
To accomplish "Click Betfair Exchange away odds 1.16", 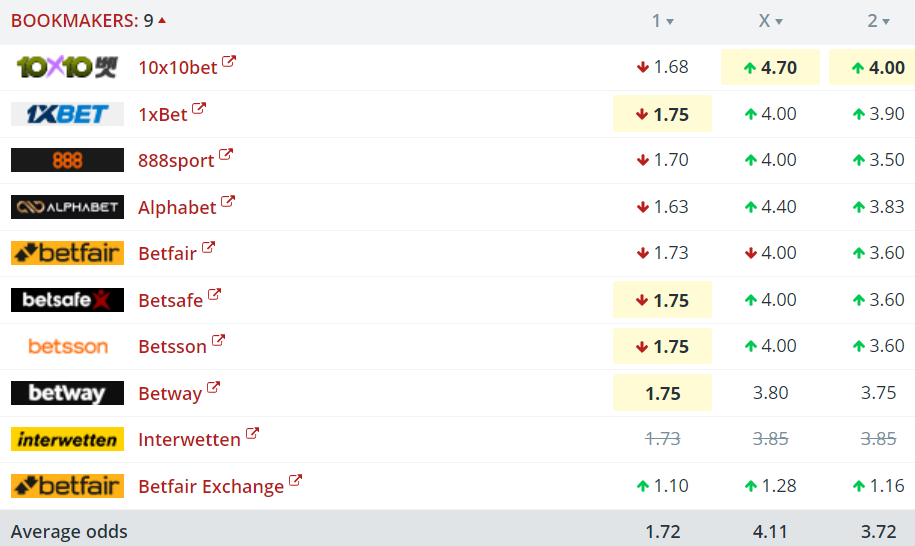I will tap(878, 486).
